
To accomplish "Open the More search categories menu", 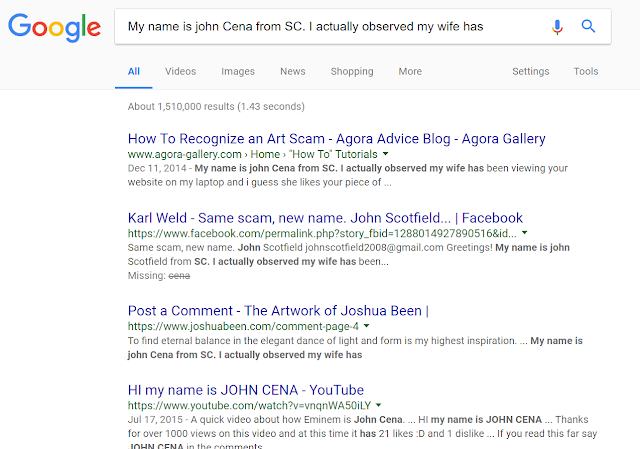I will [x=410, y=71].
